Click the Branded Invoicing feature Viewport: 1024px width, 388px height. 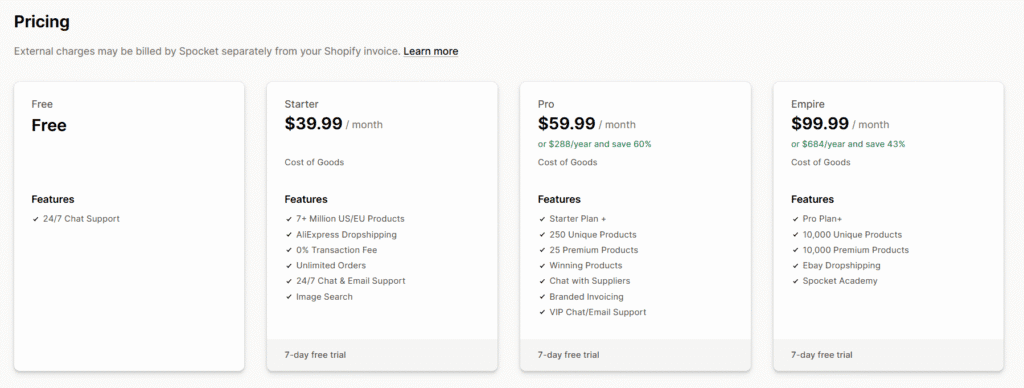click(586, 297)
